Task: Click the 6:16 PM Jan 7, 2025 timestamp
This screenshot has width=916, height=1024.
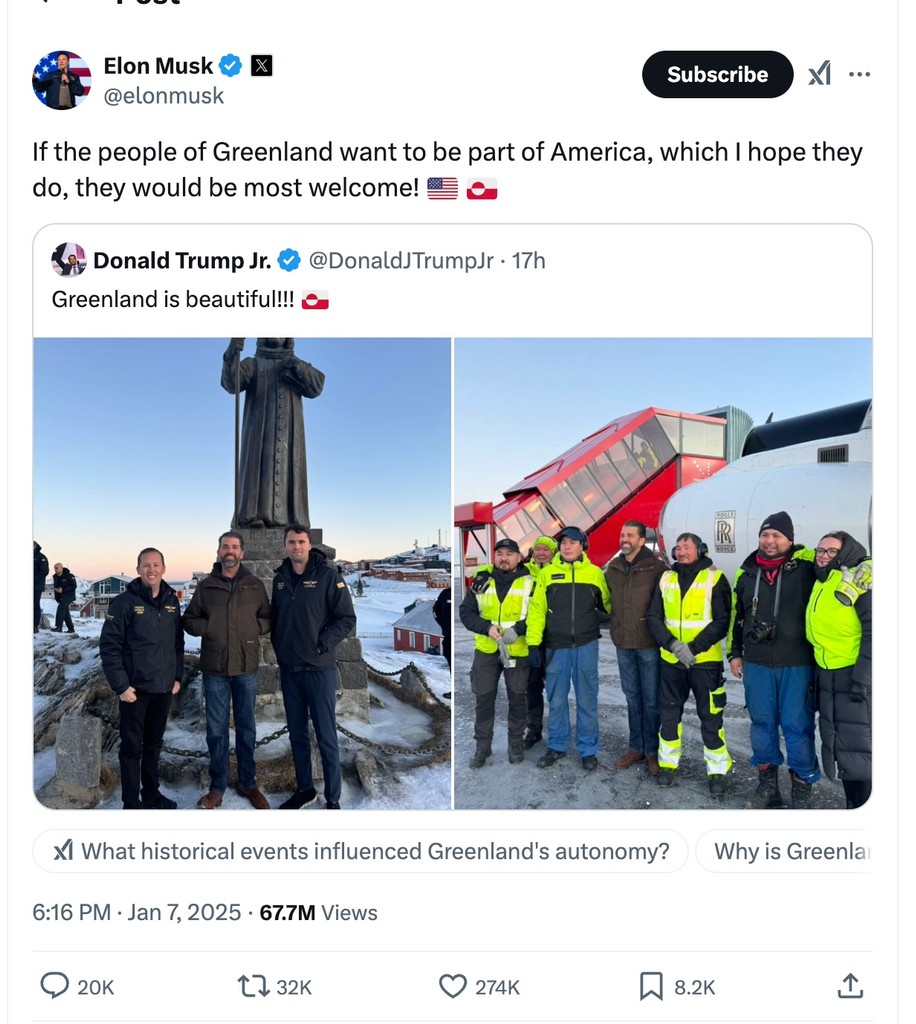Action: pos(136,912)
